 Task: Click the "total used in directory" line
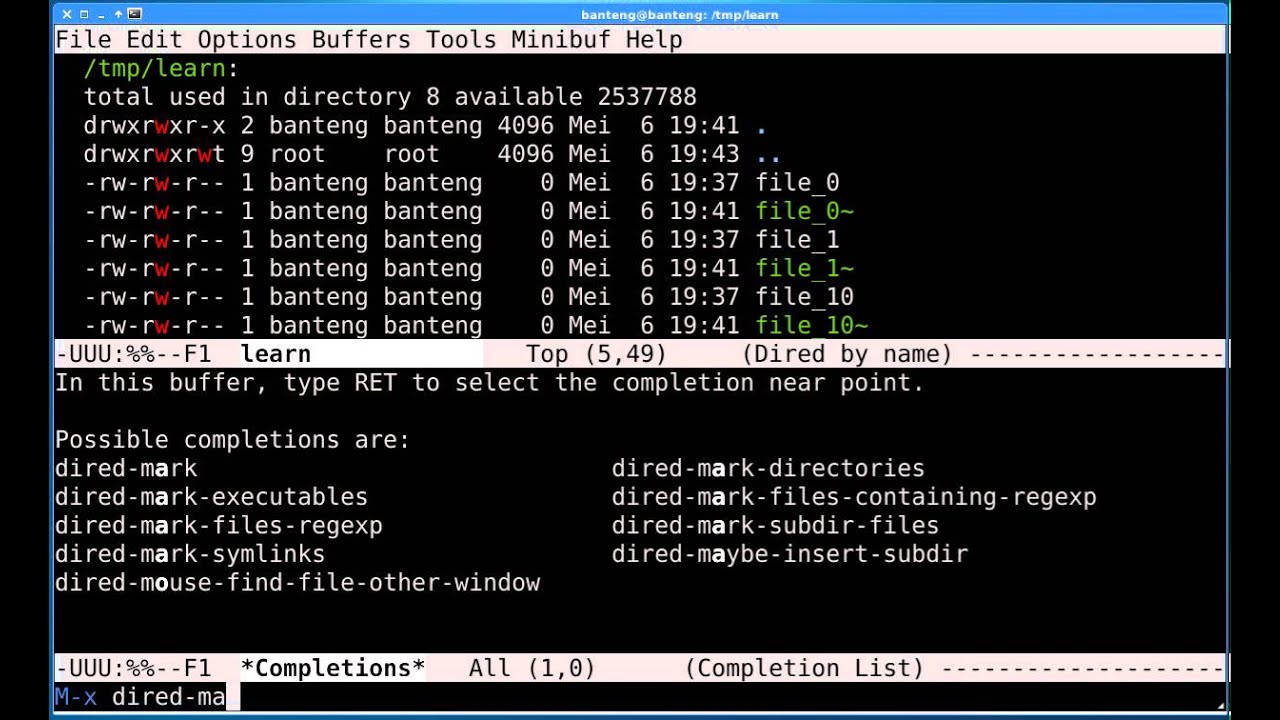tap(390, 97)
